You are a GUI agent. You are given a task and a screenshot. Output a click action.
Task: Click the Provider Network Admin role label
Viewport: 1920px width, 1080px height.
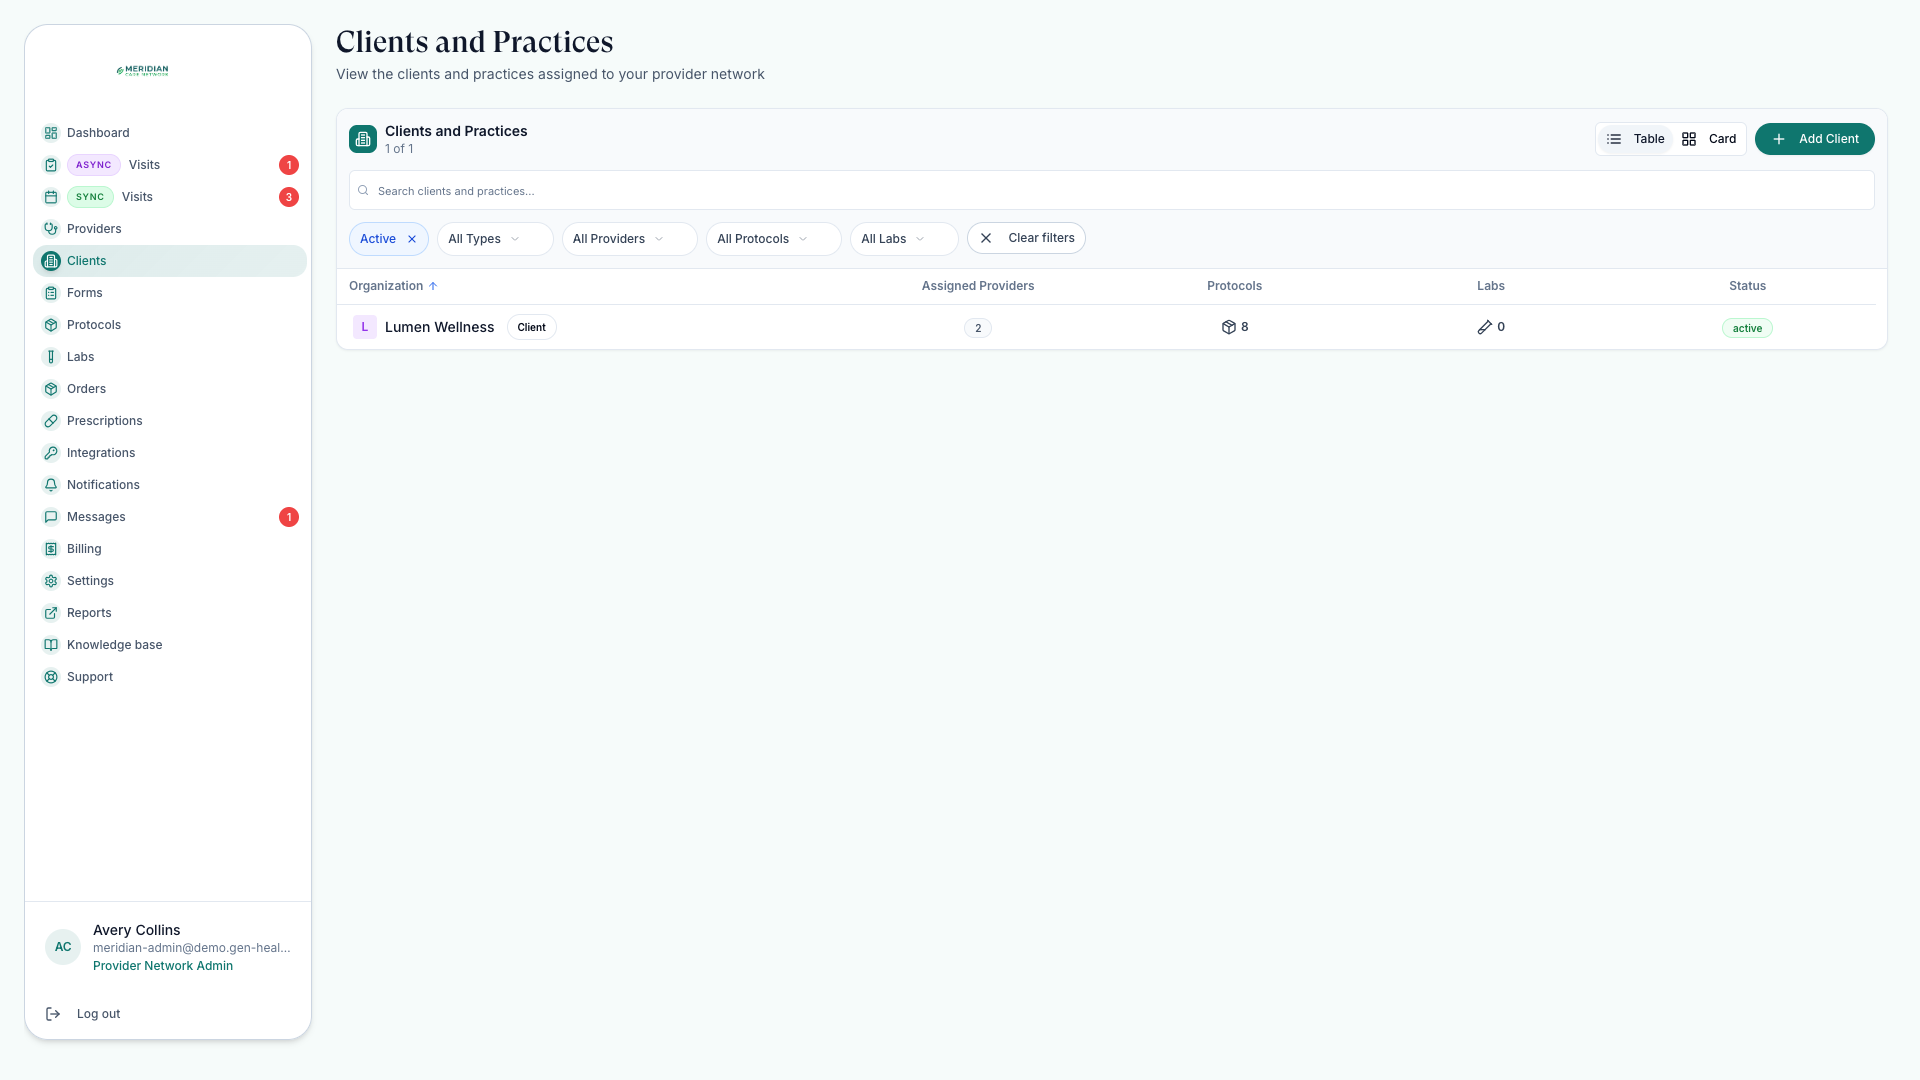click(x=163, y=966)
